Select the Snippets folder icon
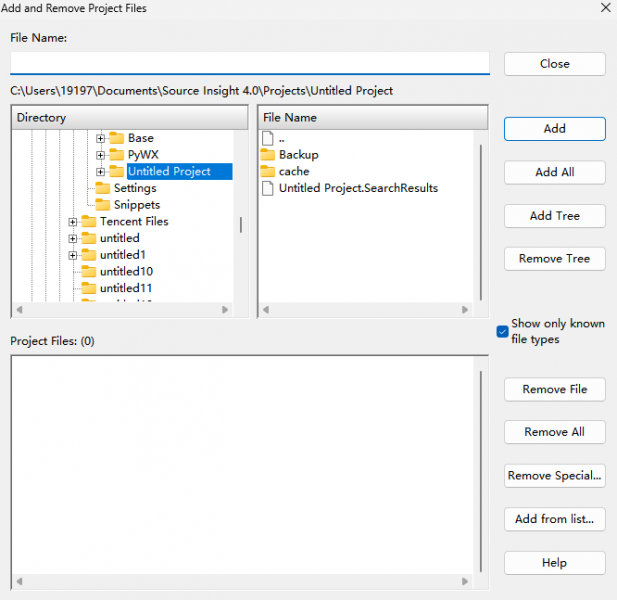 103,205
